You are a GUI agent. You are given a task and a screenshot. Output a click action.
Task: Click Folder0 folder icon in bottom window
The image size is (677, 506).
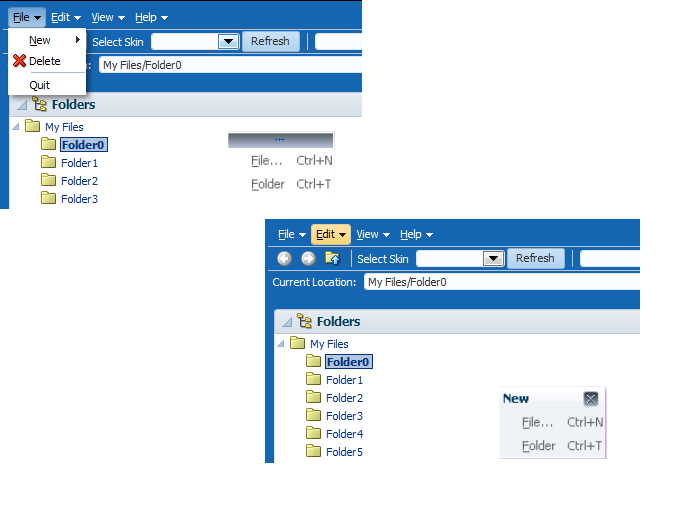313,361
